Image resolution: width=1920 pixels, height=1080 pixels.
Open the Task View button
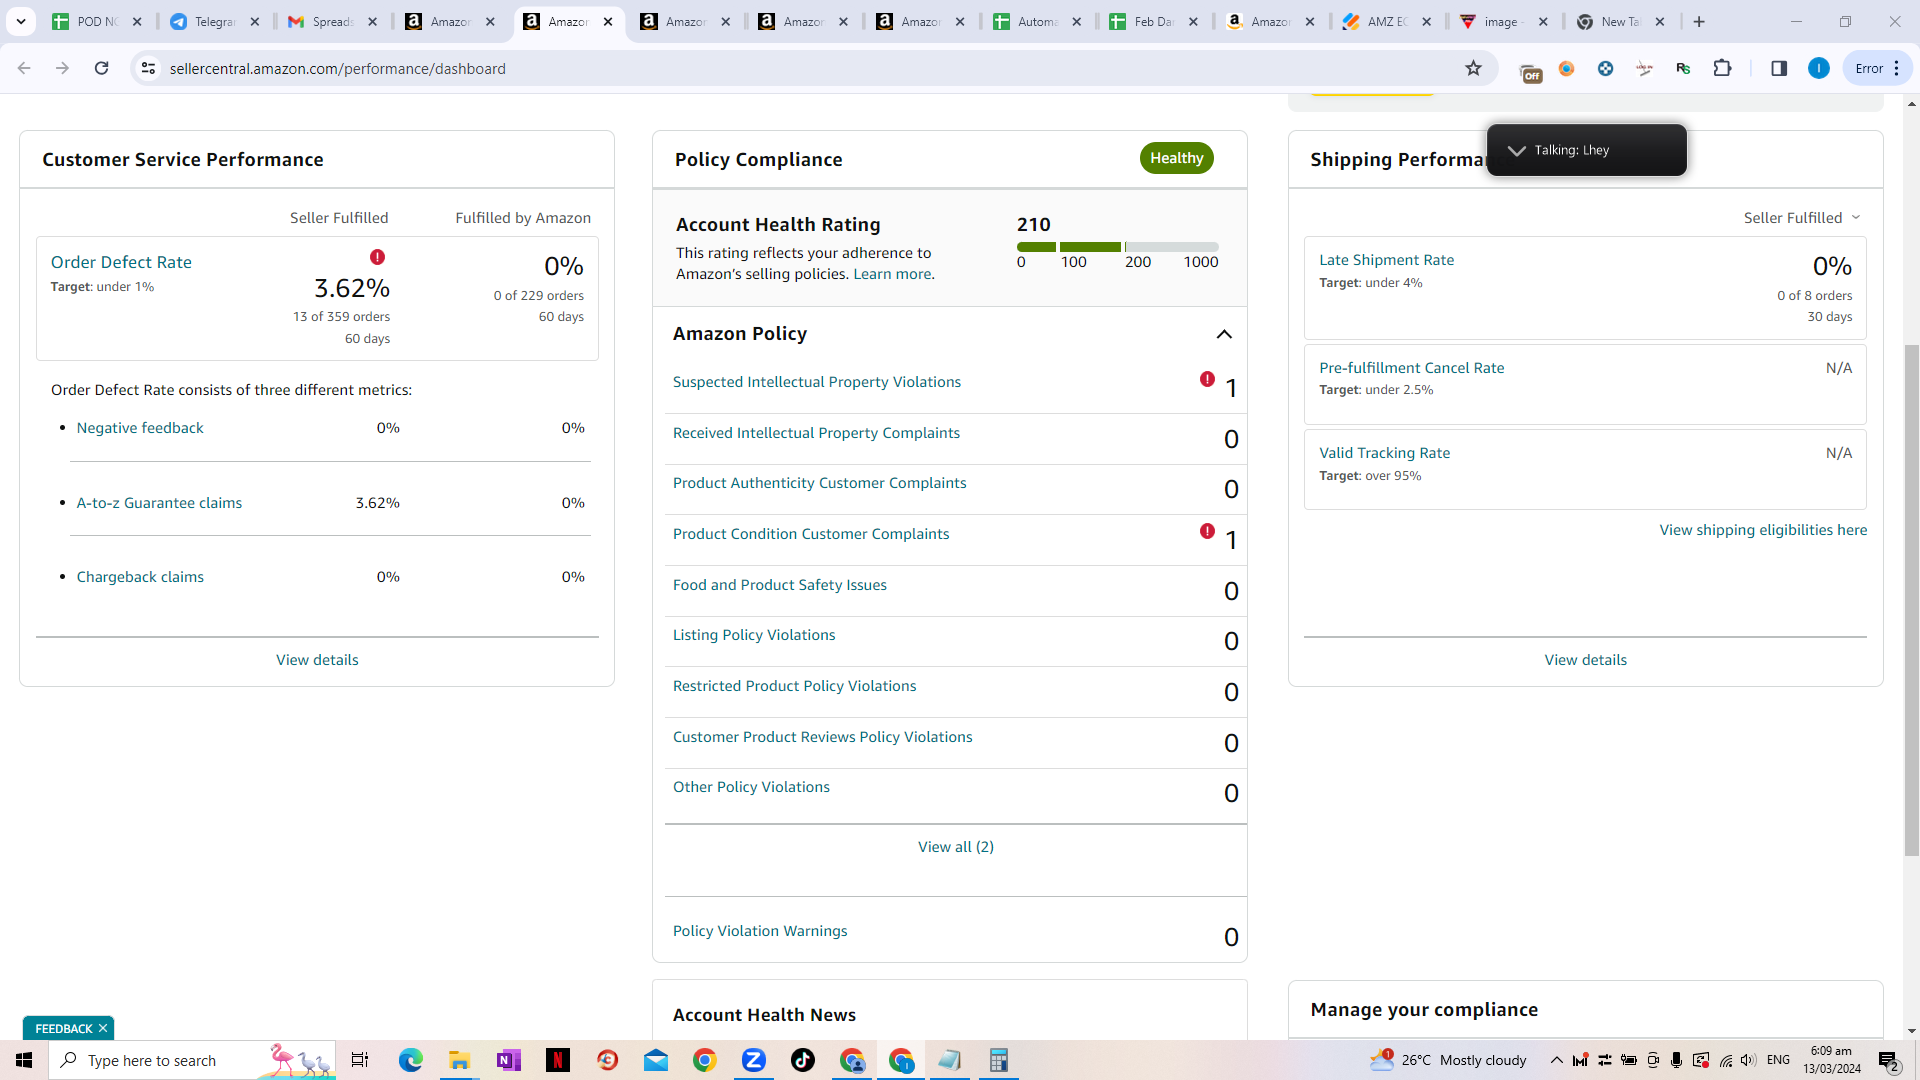point(360,1060)
